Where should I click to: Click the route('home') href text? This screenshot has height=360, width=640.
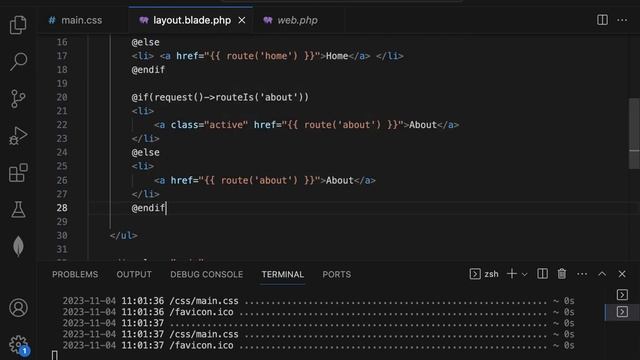(x=262, y=56)
